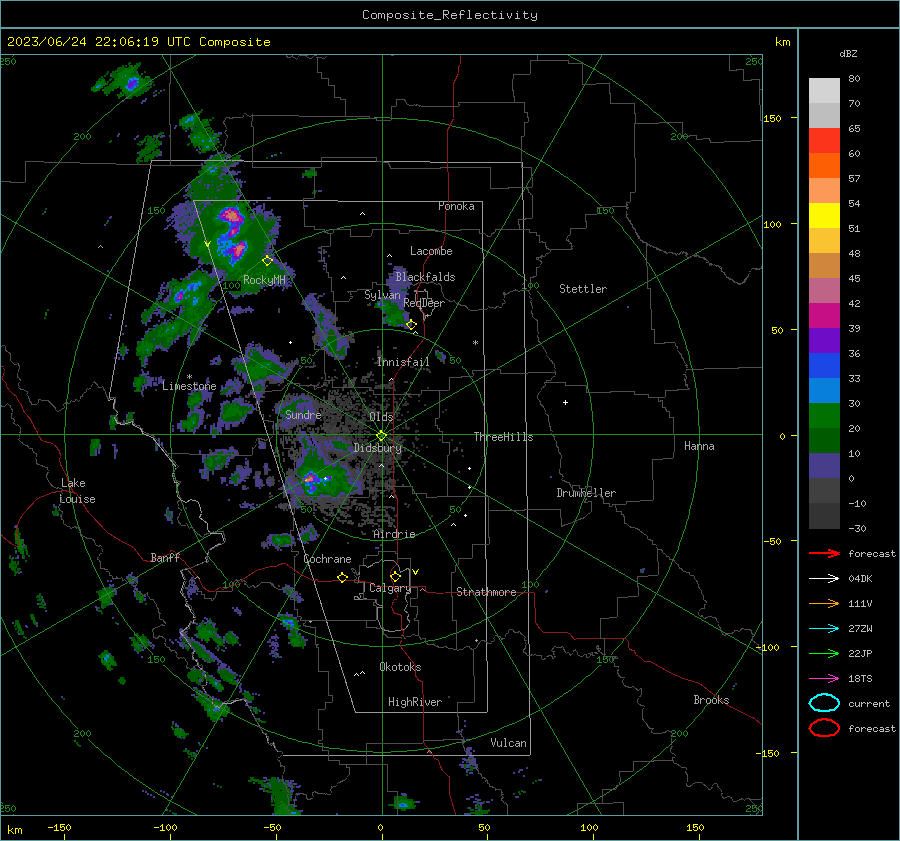Select the blue 36 dBZ color swatch

click(824, 365)
